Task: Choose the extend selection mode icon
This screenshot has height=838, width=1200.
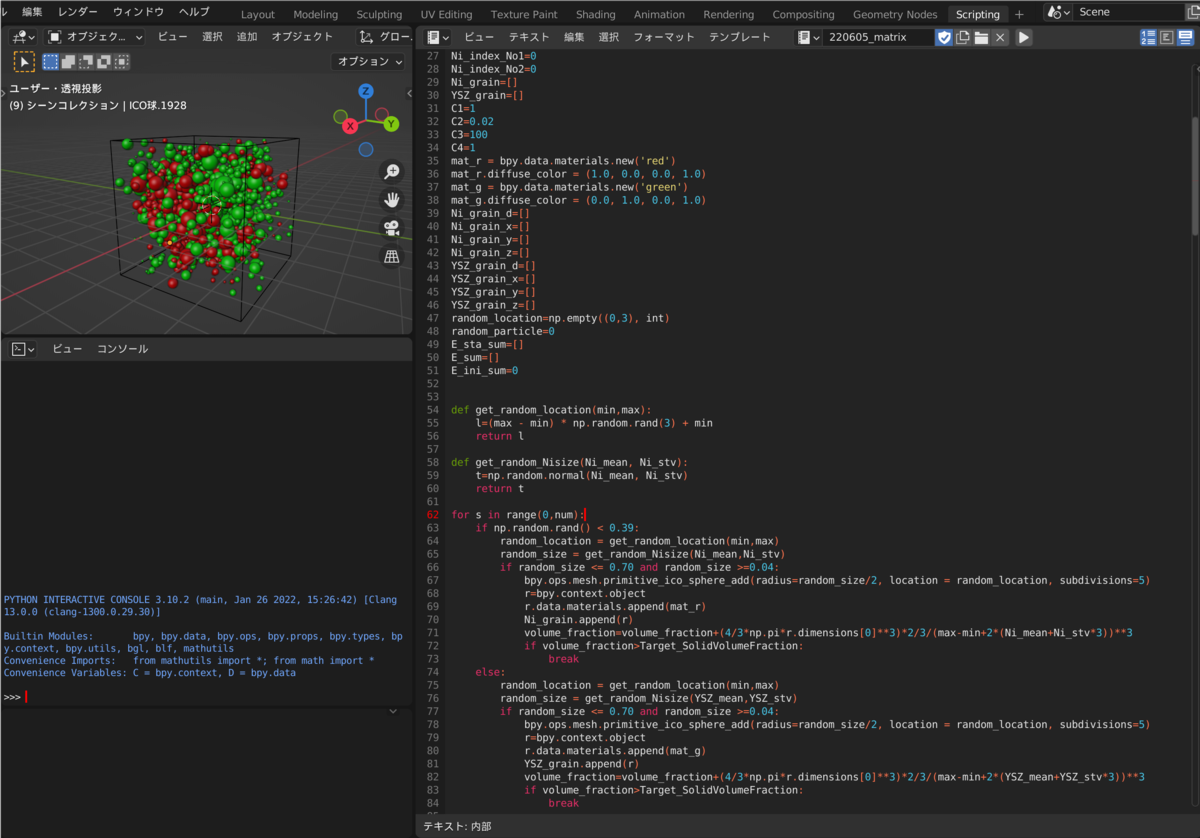Action: pyautogui.click(x=68, y=62)
